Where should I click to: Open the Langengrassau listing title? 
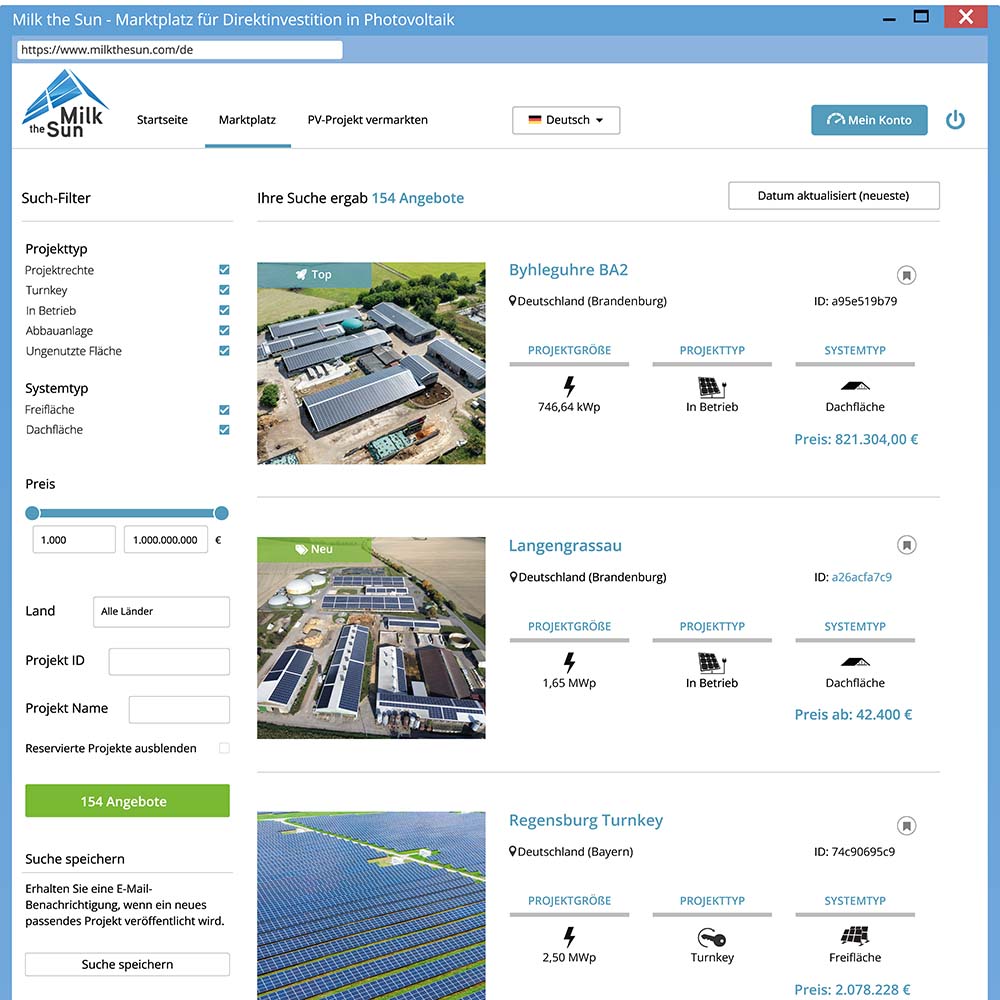[565, 546]
